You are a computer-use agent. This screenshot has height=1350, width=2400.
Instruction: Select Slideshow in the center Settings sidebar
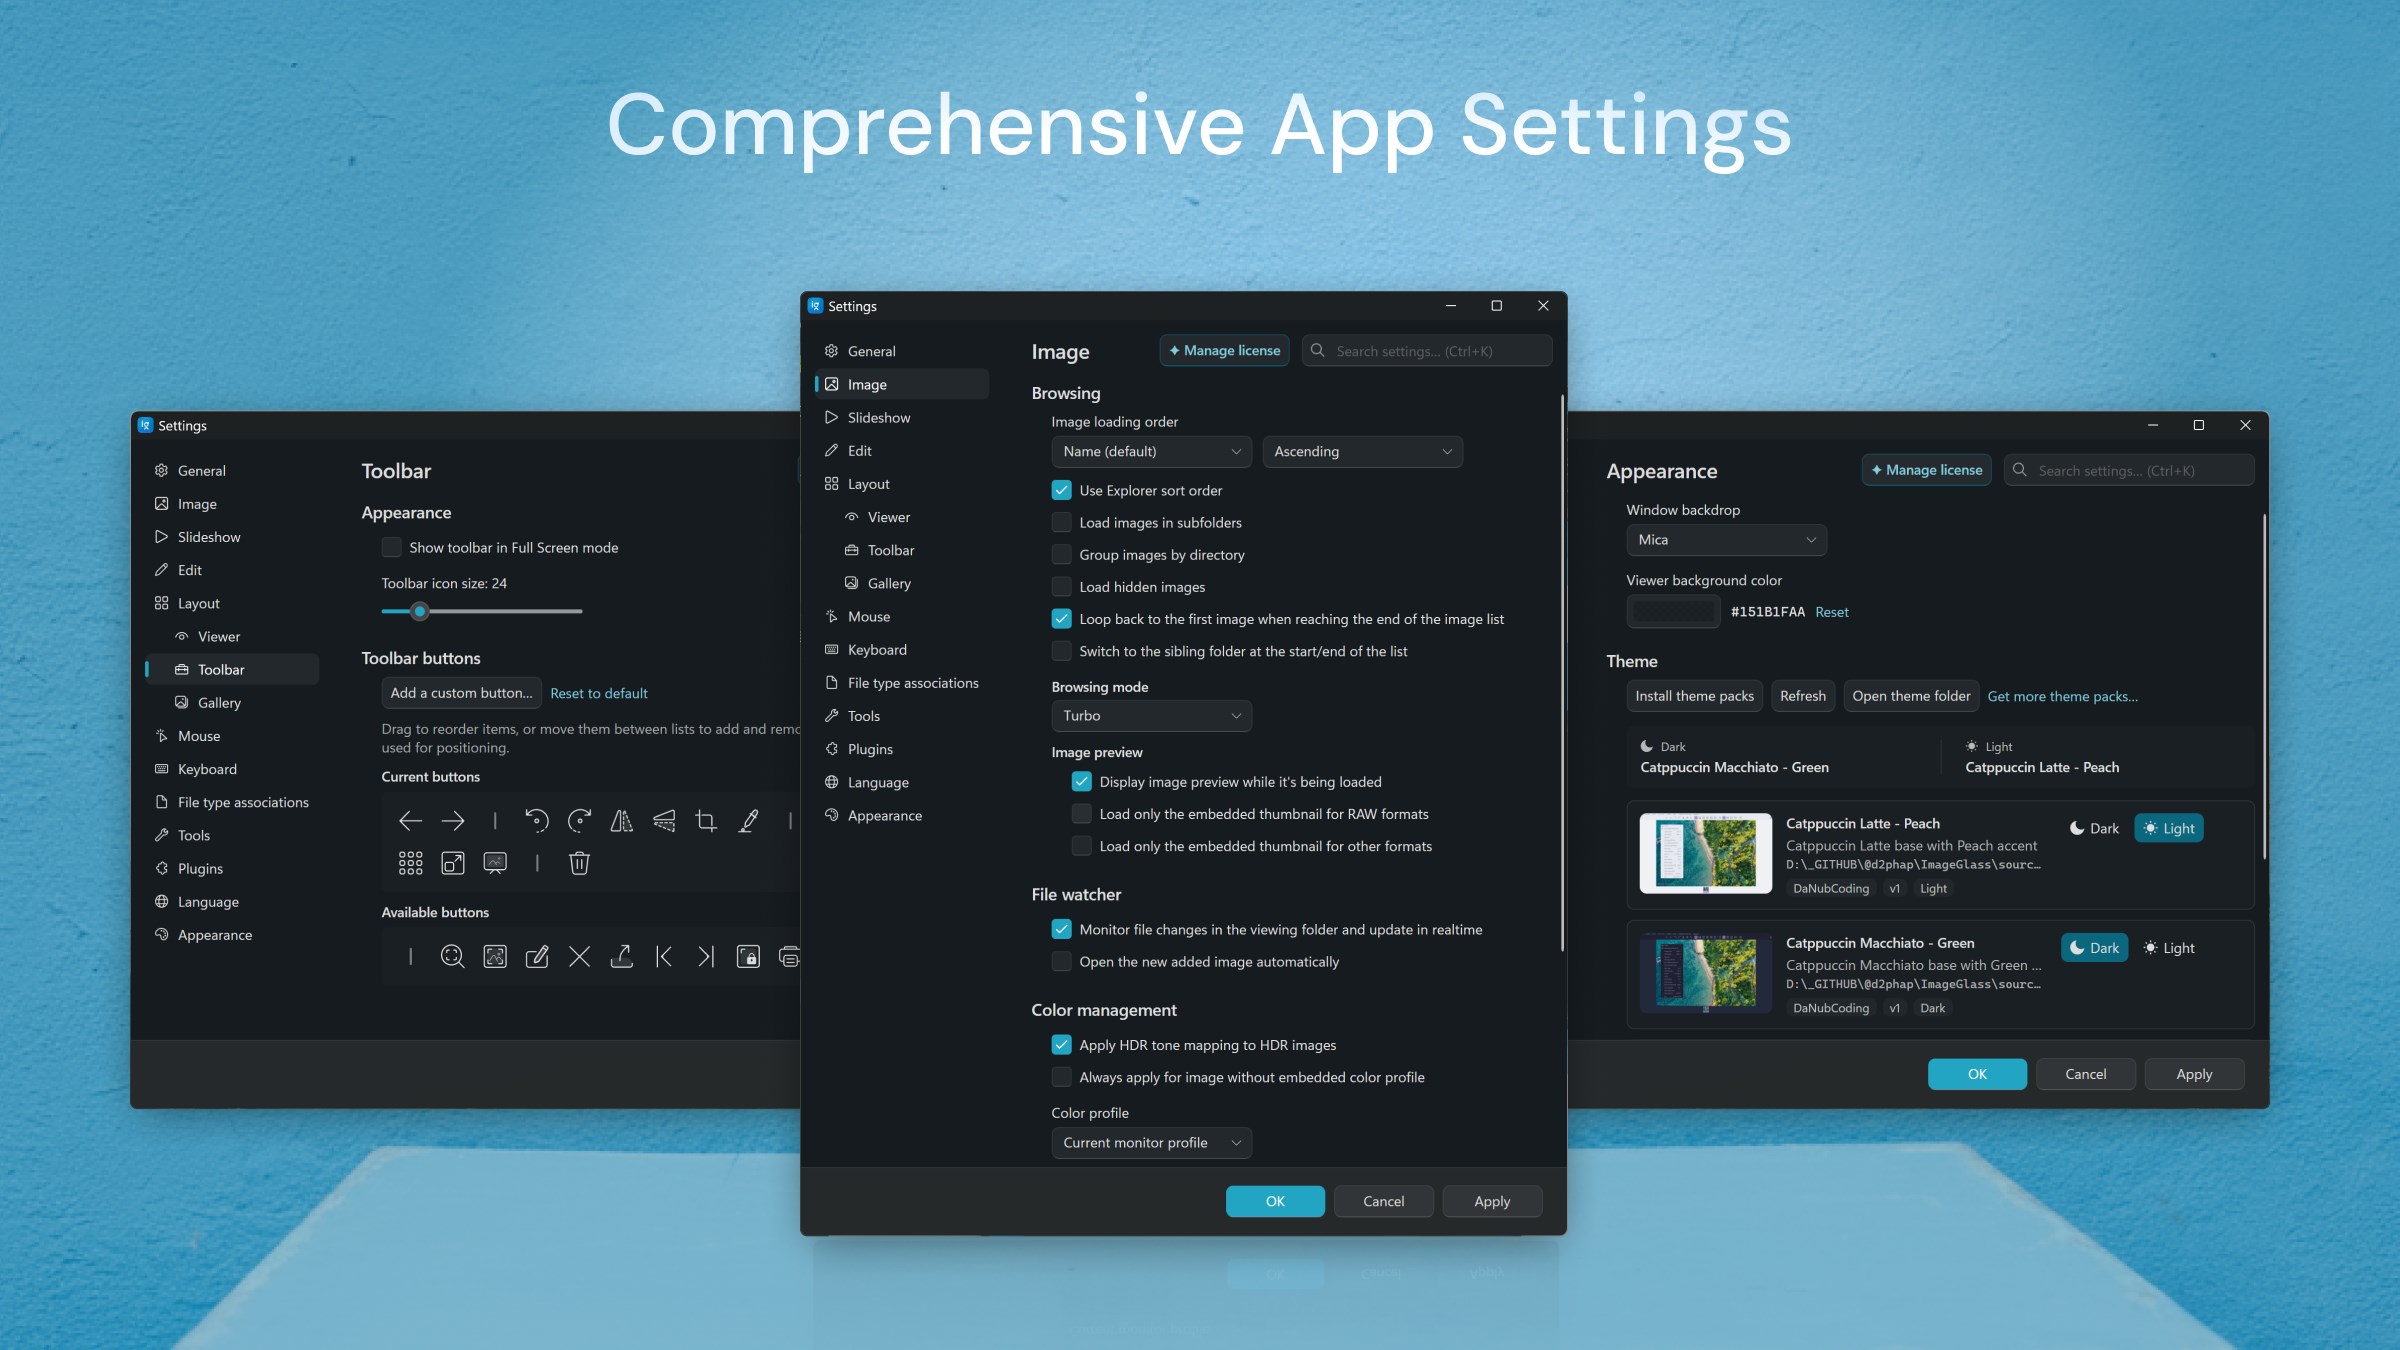902,417
